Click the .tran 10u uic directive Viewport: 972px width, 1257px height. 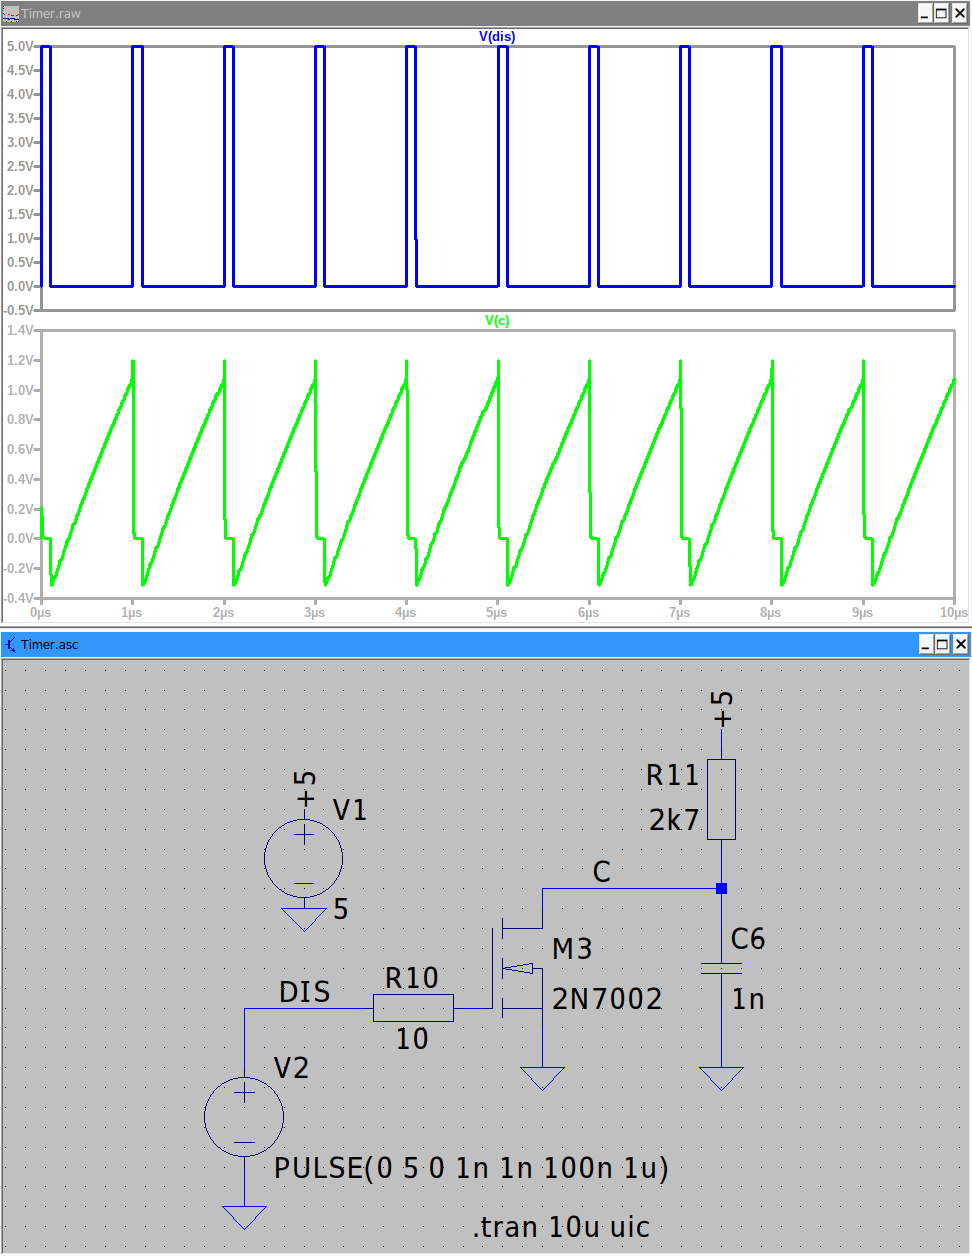(x=561, y=1227)
